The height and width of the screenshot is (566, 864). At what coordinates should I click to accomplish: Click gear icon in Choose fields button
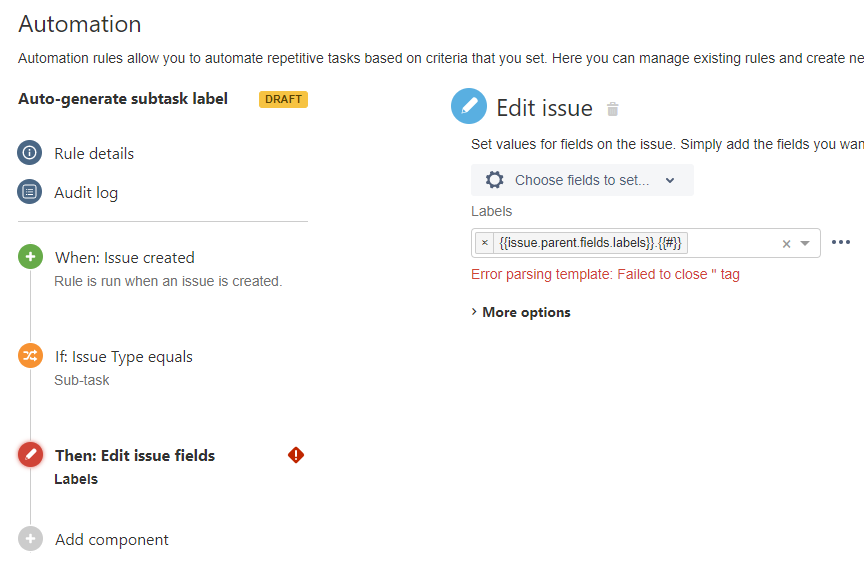coord(494,180)
